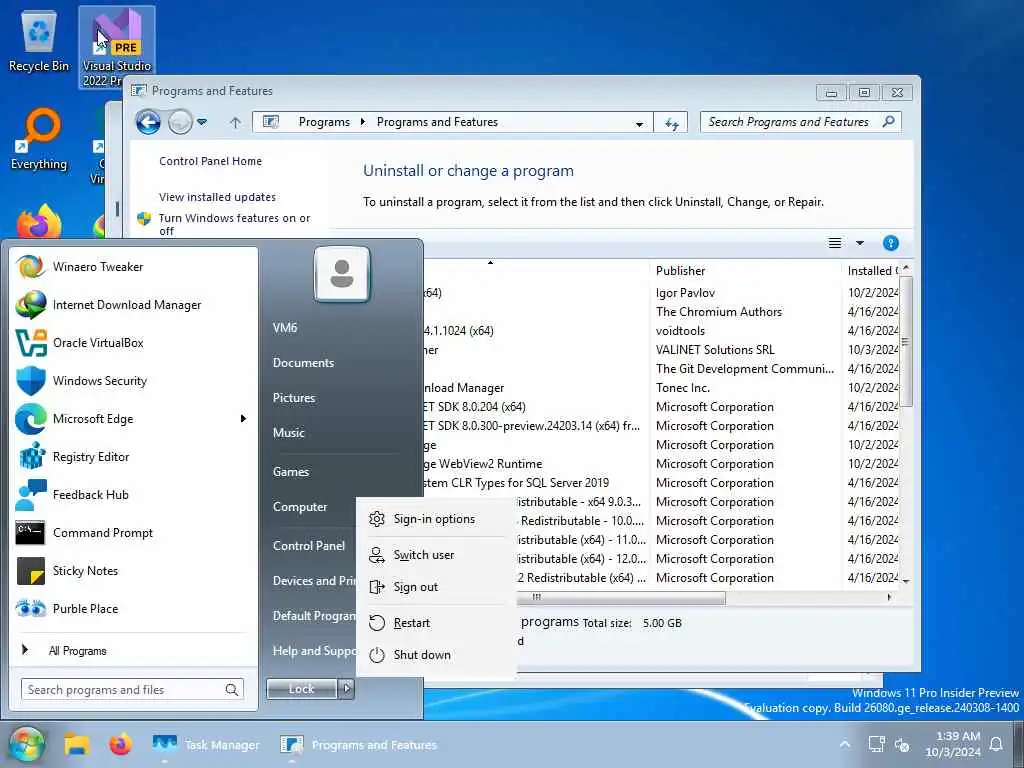Launch Command Prompt from Start menu
The height and width of the screenshot is (768, 1024).
point(133,533)
